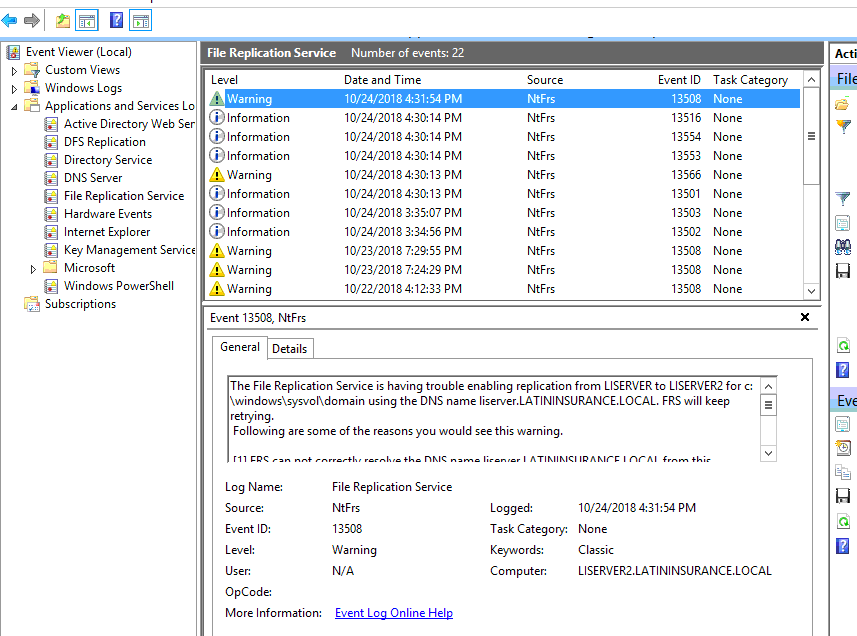
Task: Toggle the Action pane visibility in the toolbar
Action: pyautogui.click(x=139, y=19)
